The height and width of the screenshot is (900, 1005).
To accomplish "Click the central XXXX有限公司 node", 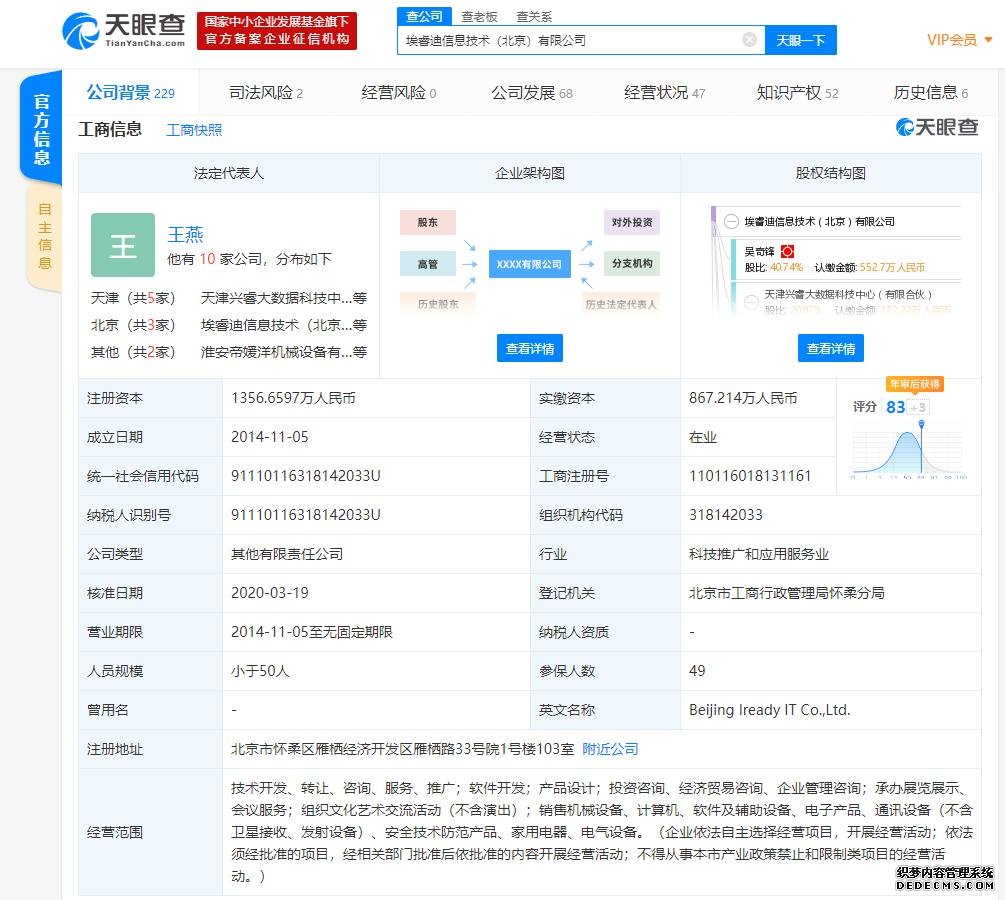I will point(529,264).
